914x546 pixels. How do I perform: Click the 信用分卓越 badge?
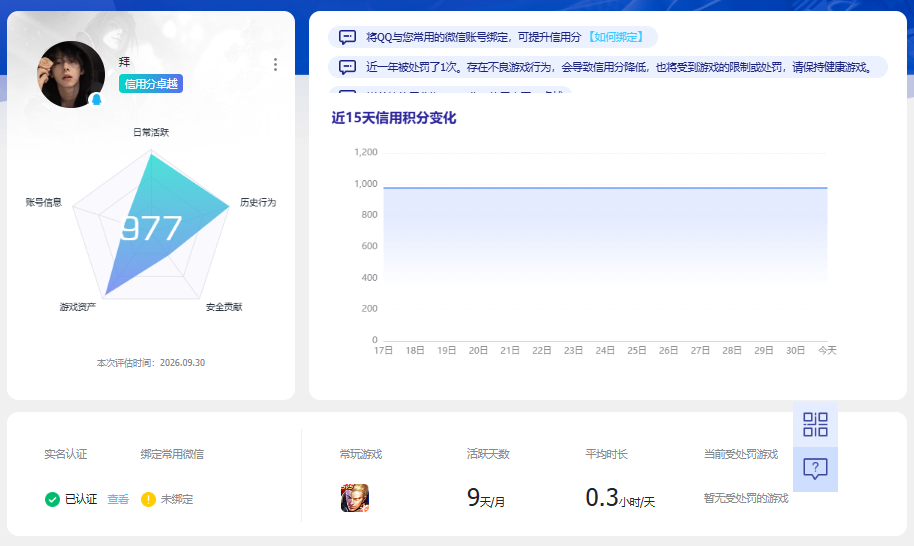tap(151, 84)
